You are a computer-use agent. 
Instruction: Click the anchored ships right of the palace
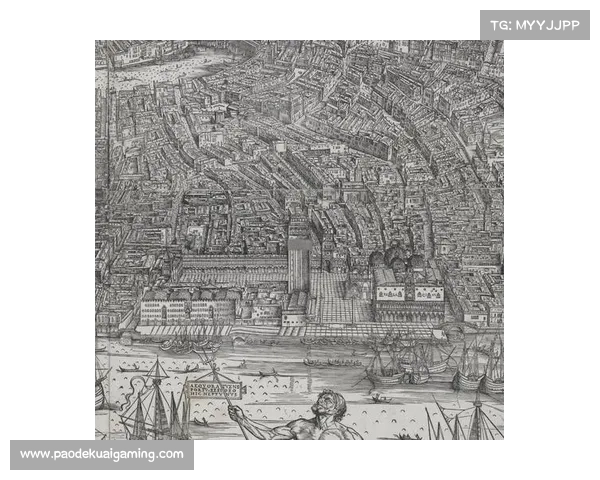pos(400,362)
